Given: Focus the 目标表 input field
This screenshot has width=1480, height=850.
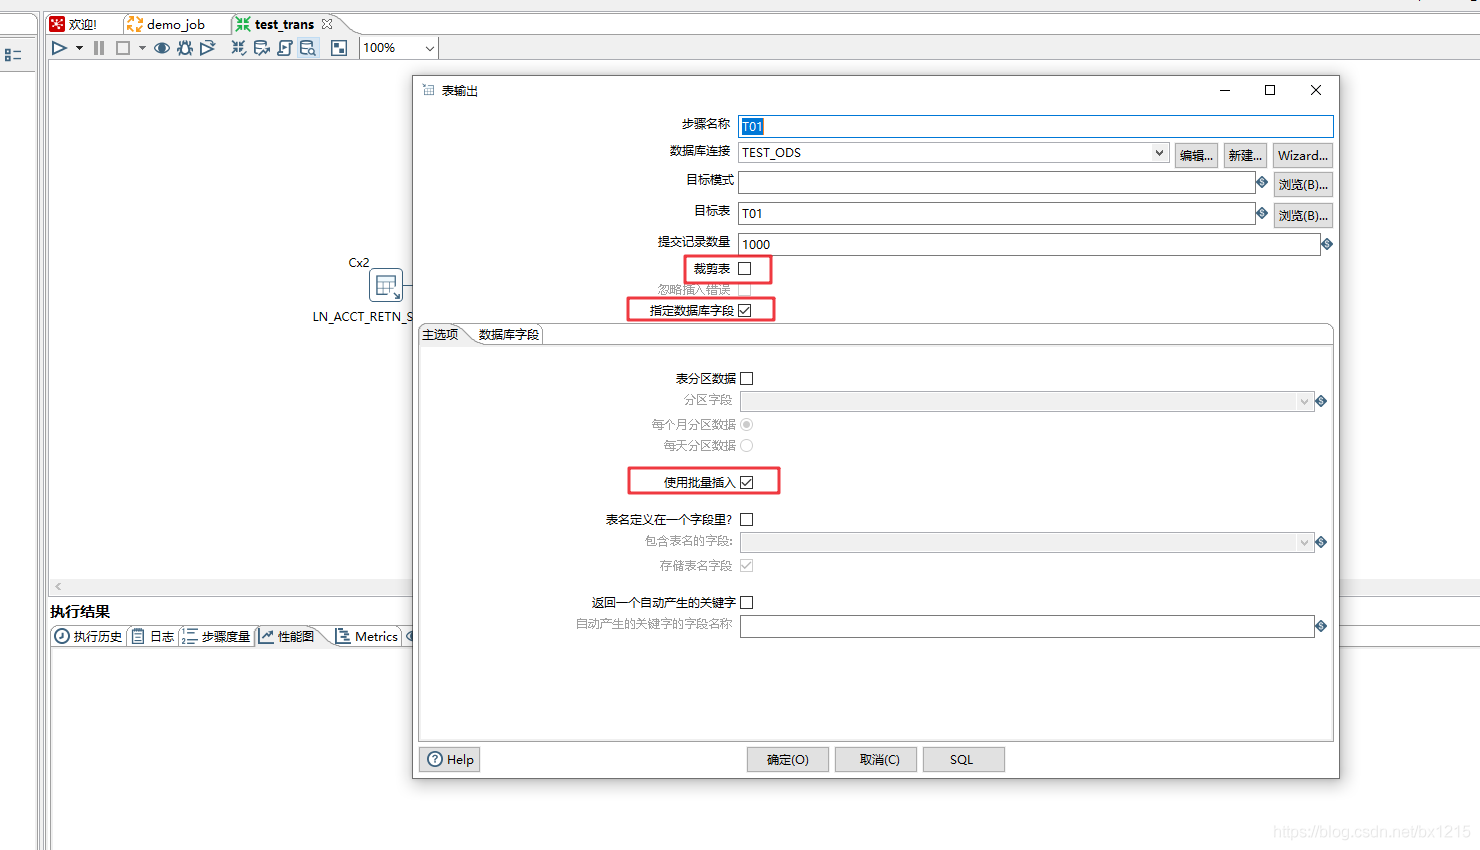Looking at the screenshot, I should 996,213.
